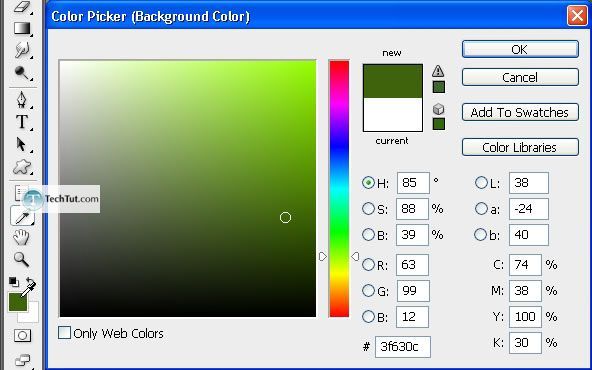
Task: Click a point on the vertical hue slider
Action: point(339,188)
